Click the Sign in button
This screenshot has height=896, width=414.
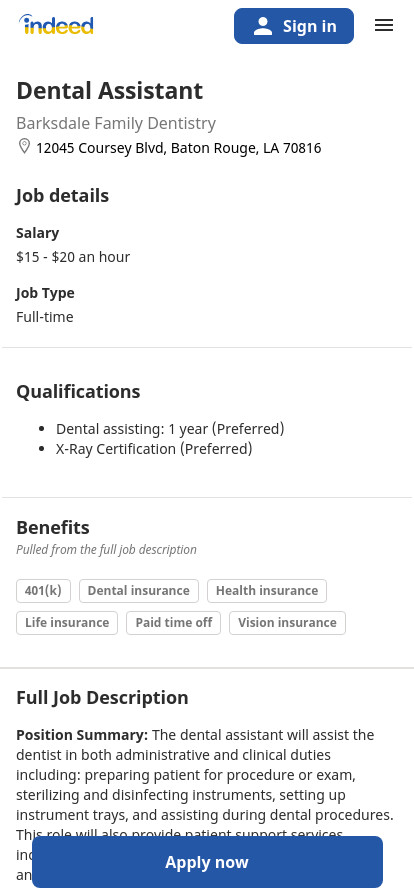click(x=294, y=26)
